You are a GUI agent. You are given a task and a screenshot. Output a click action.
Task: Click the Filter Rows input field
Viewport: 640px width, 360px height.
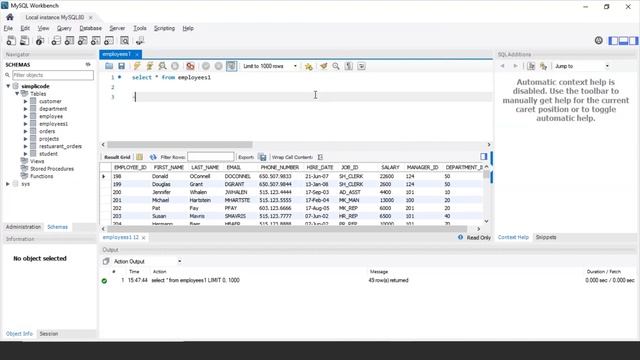coord(211,157)
